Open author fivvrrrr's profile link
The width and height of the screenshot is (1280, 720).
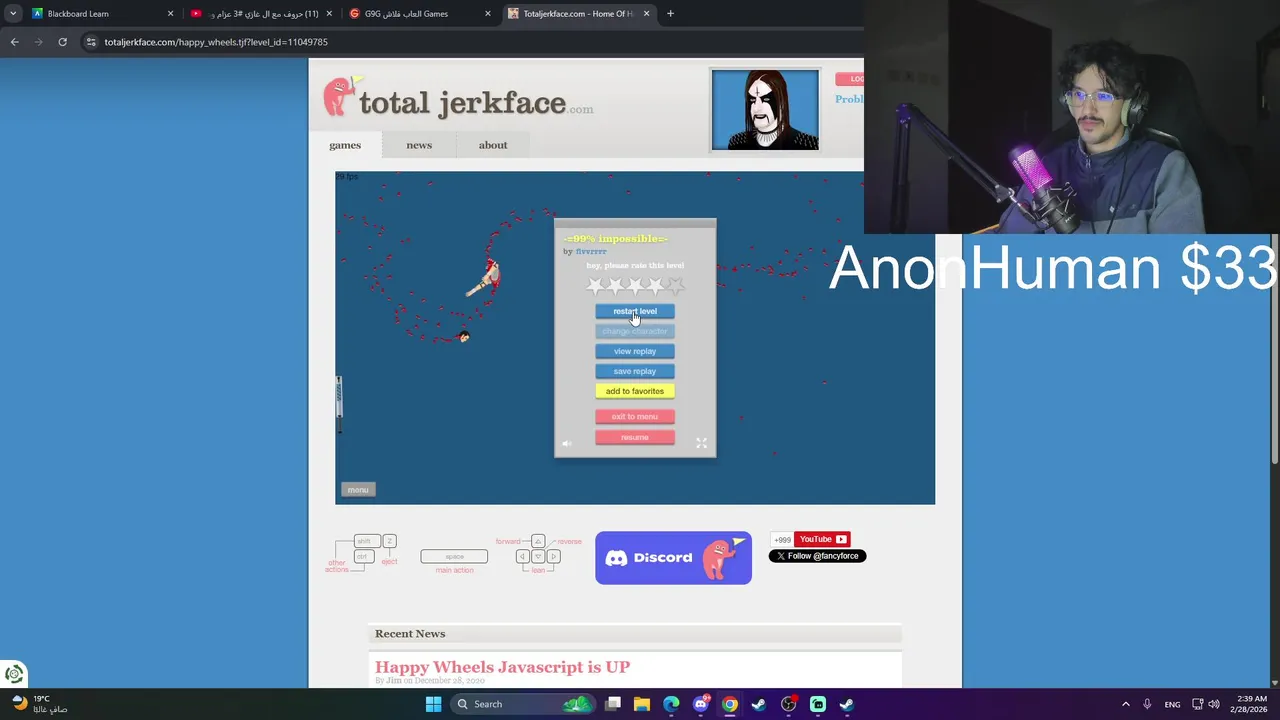(591, 251)
